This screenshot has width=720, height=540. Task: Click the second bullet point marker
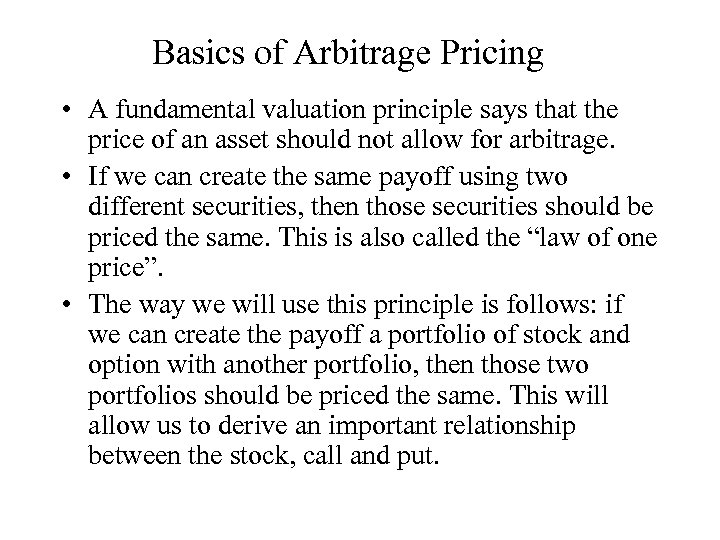point(62,180)
